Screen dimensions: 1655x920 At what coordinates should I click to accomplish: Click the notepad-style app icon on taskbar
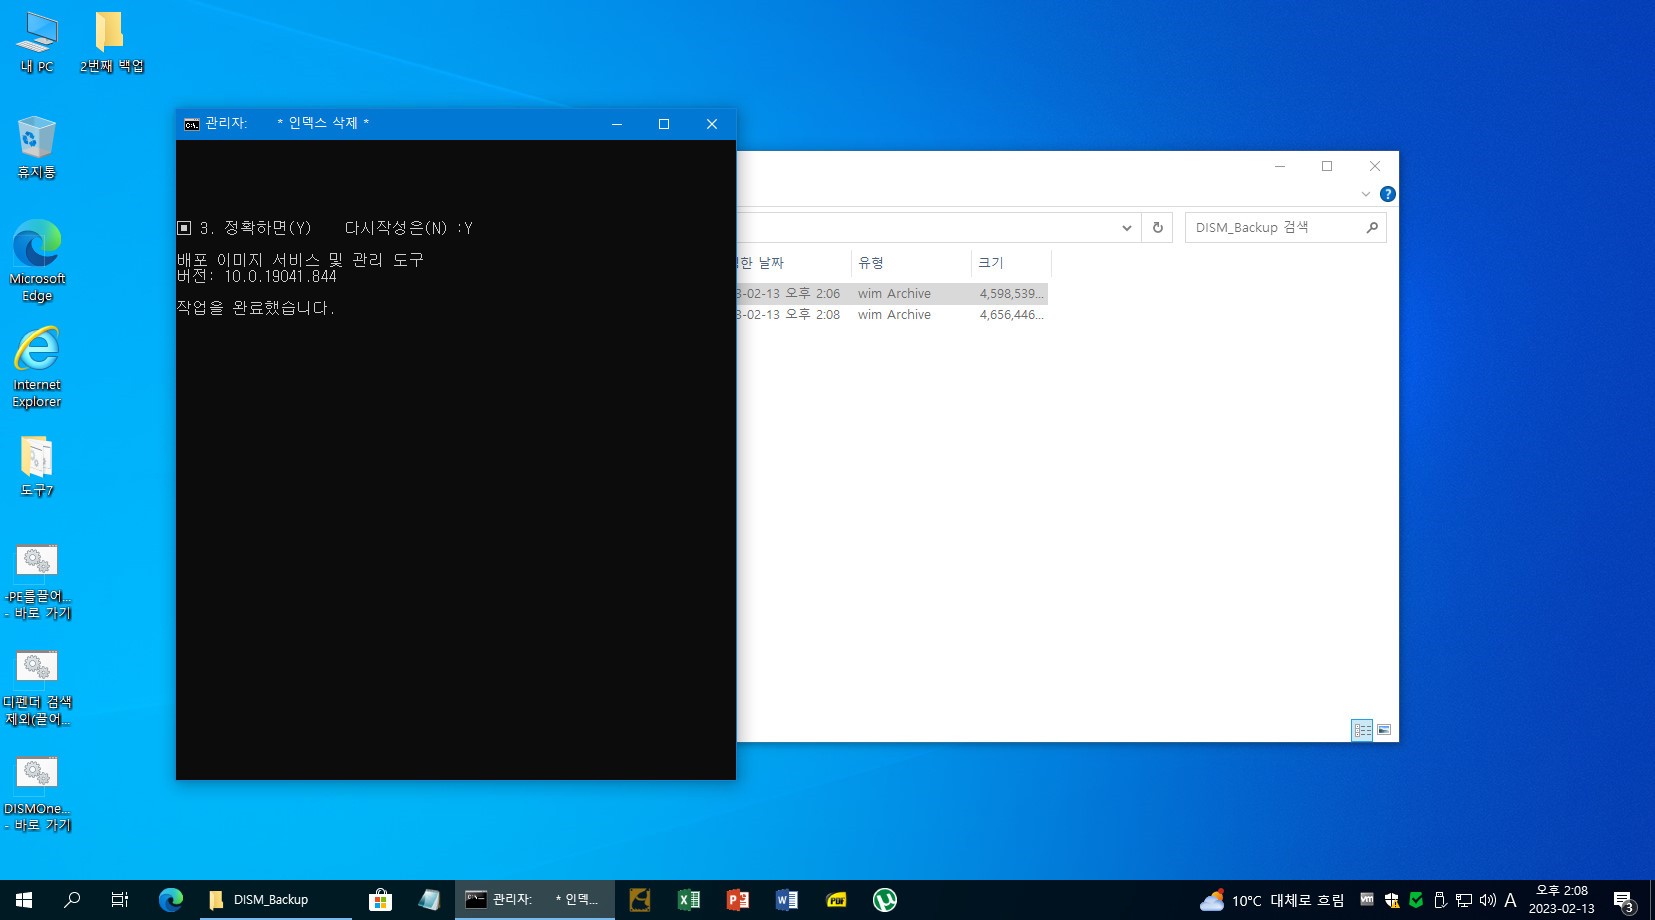pos(429,900)
